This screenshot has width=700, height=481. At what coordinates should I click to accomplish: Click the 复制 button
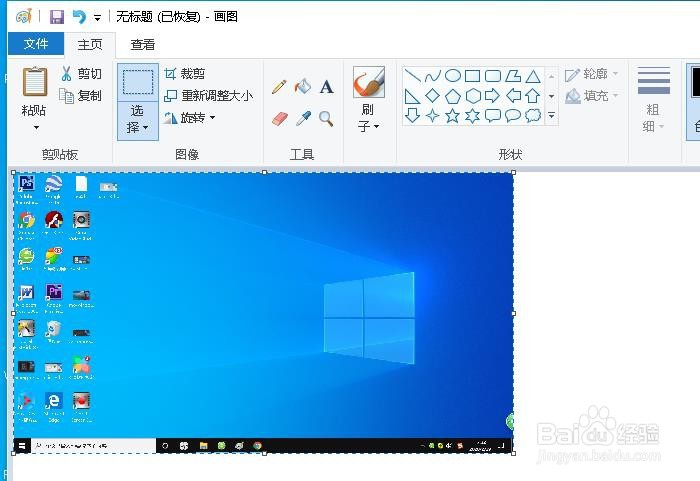[81, 96]
